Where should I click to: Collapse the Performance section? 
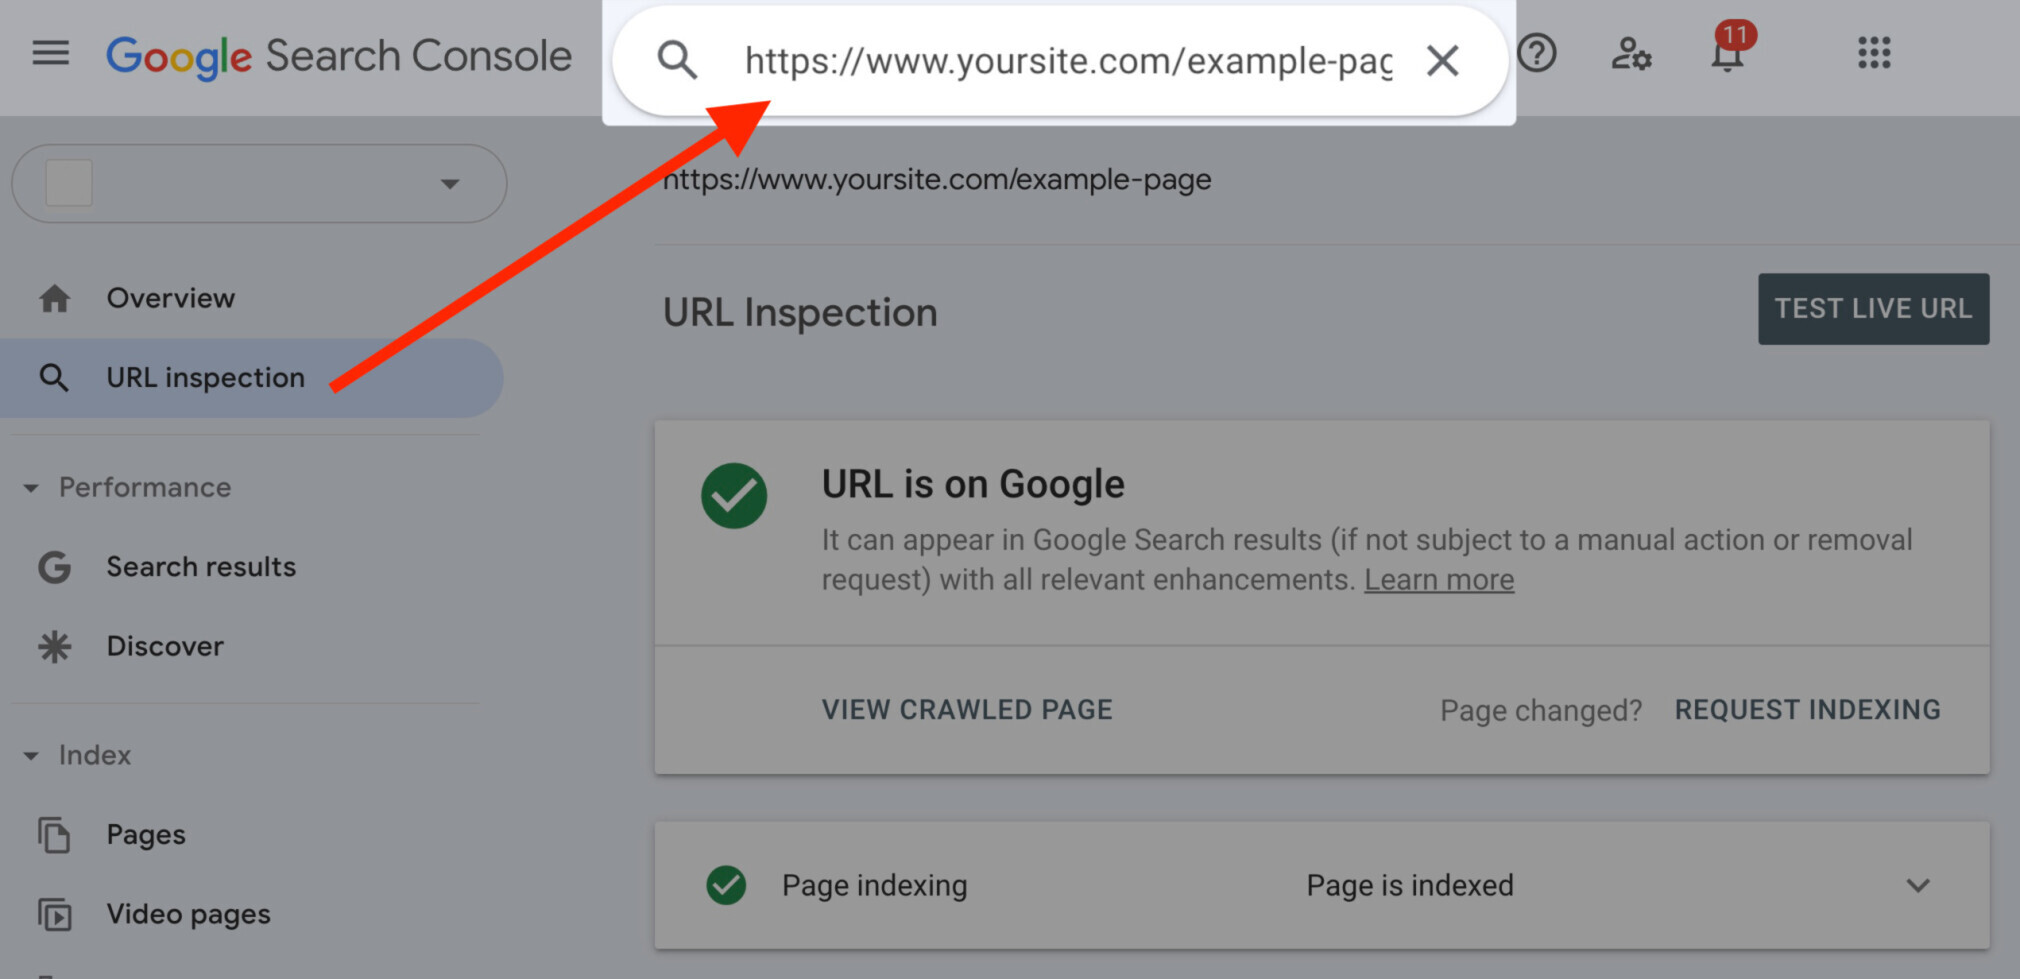coord(31,487)
